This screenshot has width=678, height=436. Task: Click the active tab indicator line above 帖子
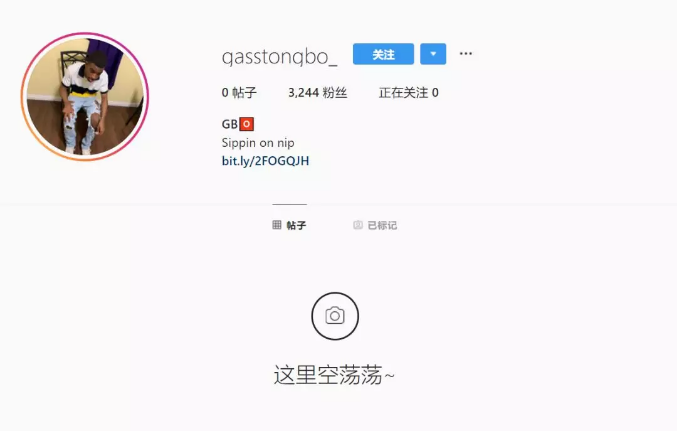pyautogui.click(x=289, y=204)
